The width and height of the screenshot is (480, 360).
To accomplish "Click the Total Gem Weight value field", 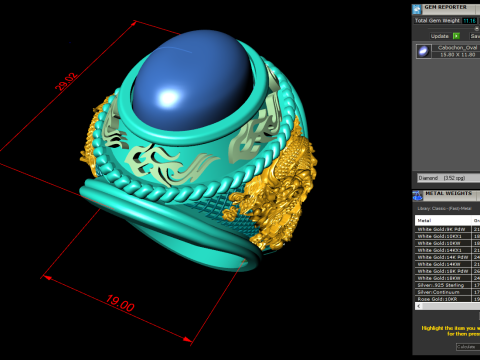I will [x=469, y=21].
